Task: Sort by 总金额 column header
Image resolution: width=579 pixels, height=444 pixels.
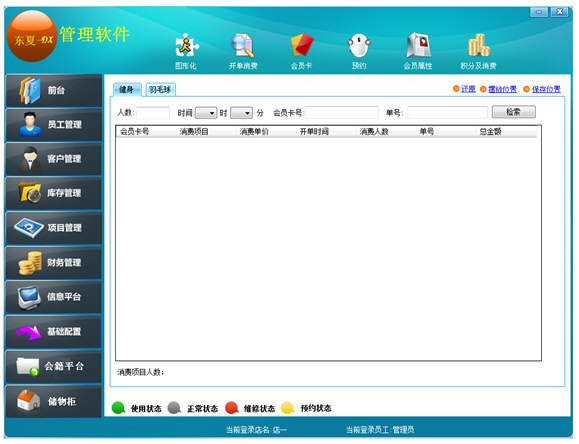Action: tap(506, 132)
